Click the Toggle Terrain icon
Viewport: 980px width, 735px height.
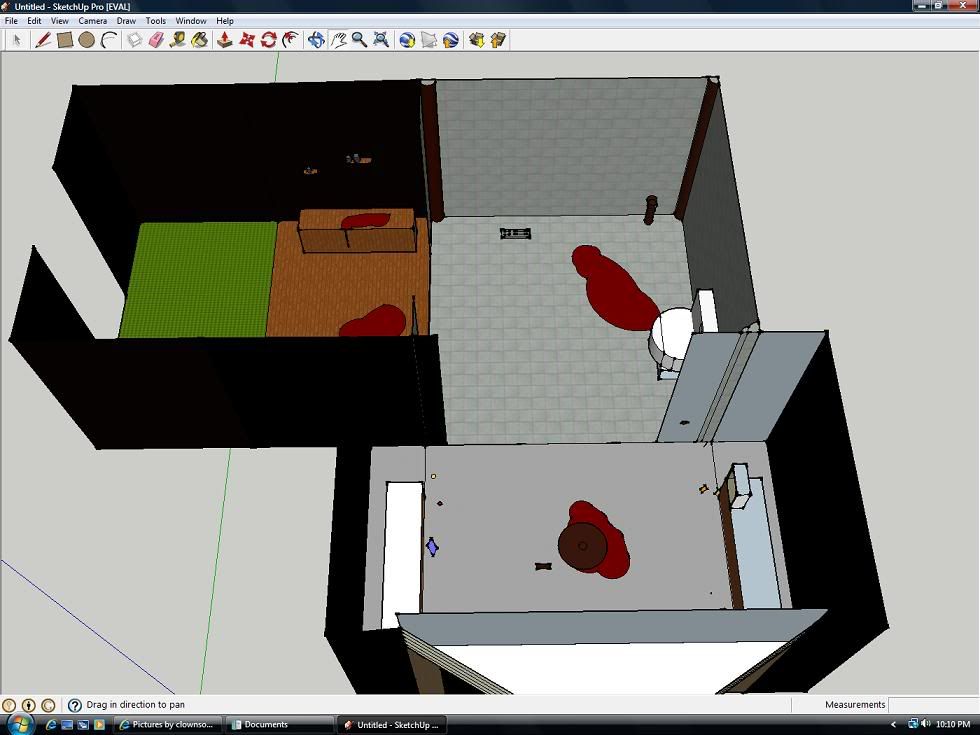coord(429,40)
